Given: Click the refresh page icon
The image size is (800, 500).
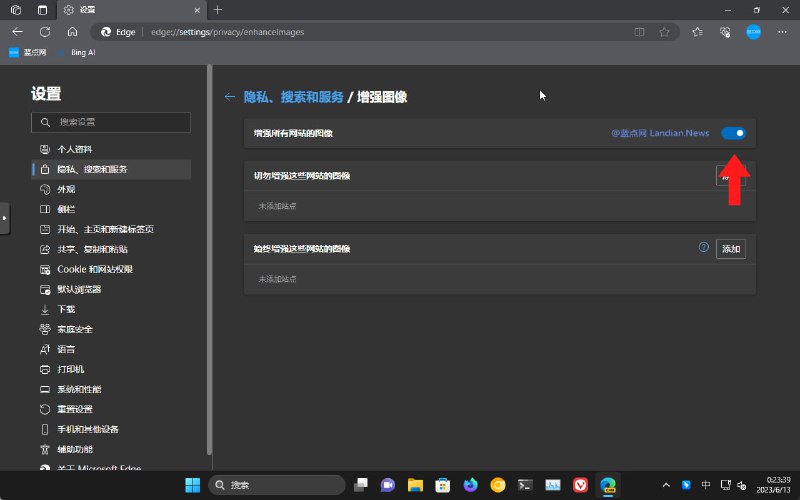Looking at the screenshot, I should pos(45,32).
